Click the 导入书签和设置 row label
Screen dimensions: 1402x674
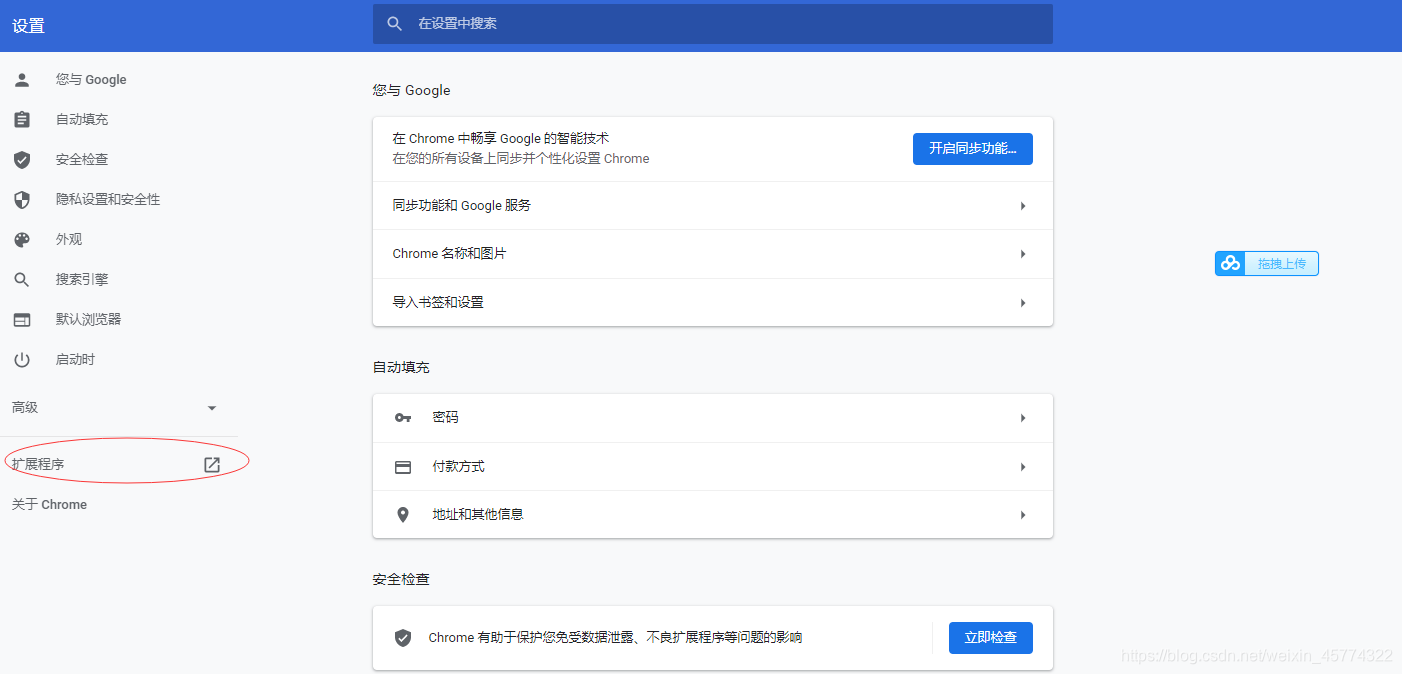coord(438,303)
